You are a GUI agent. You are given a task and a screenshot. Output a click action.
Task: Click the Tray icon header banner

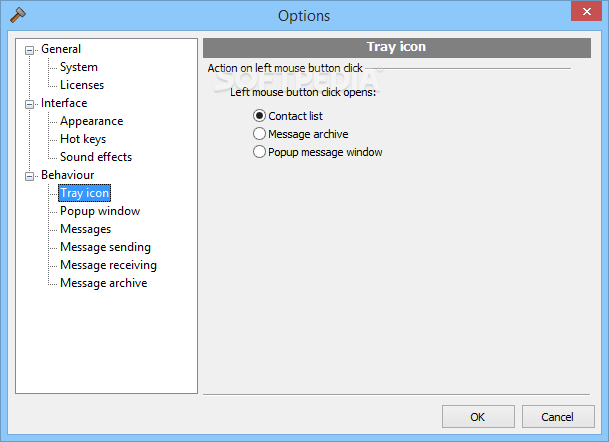tap(397, 48)
